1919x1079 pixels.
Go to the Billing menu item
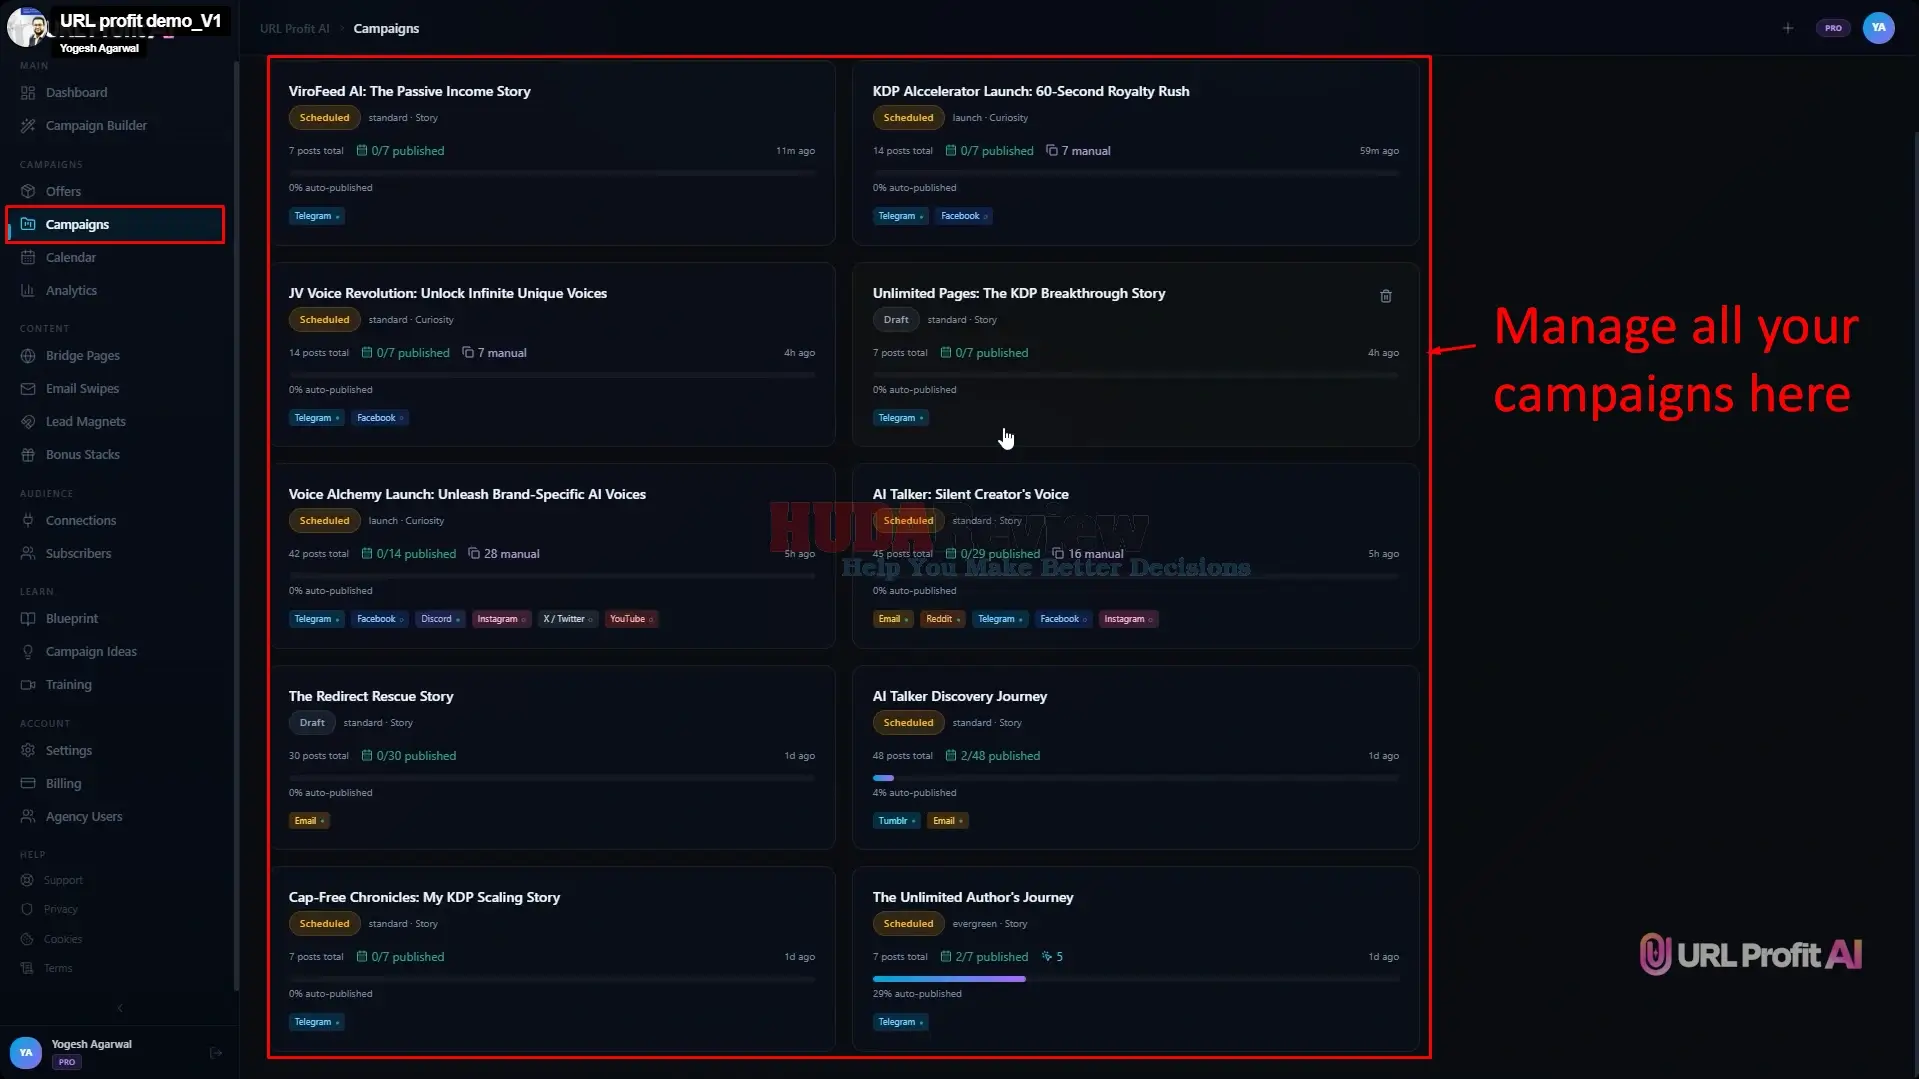[63, 783]
